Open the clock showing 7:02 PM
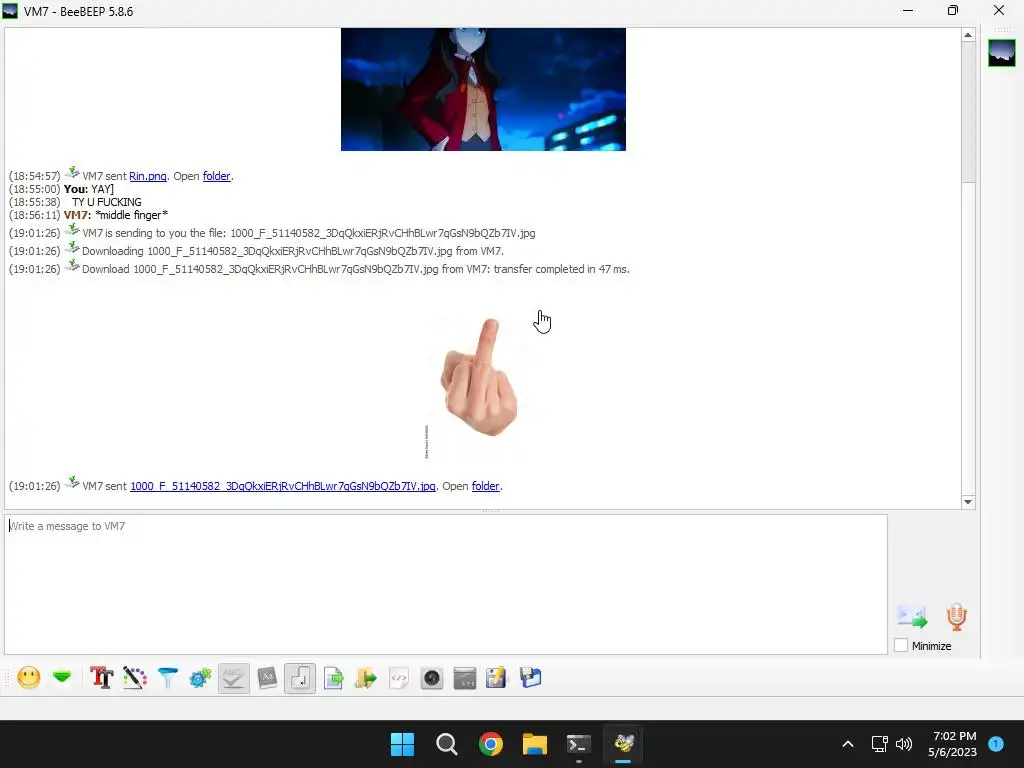Screen dimensions: 1024x768 [x=952, y=744]
